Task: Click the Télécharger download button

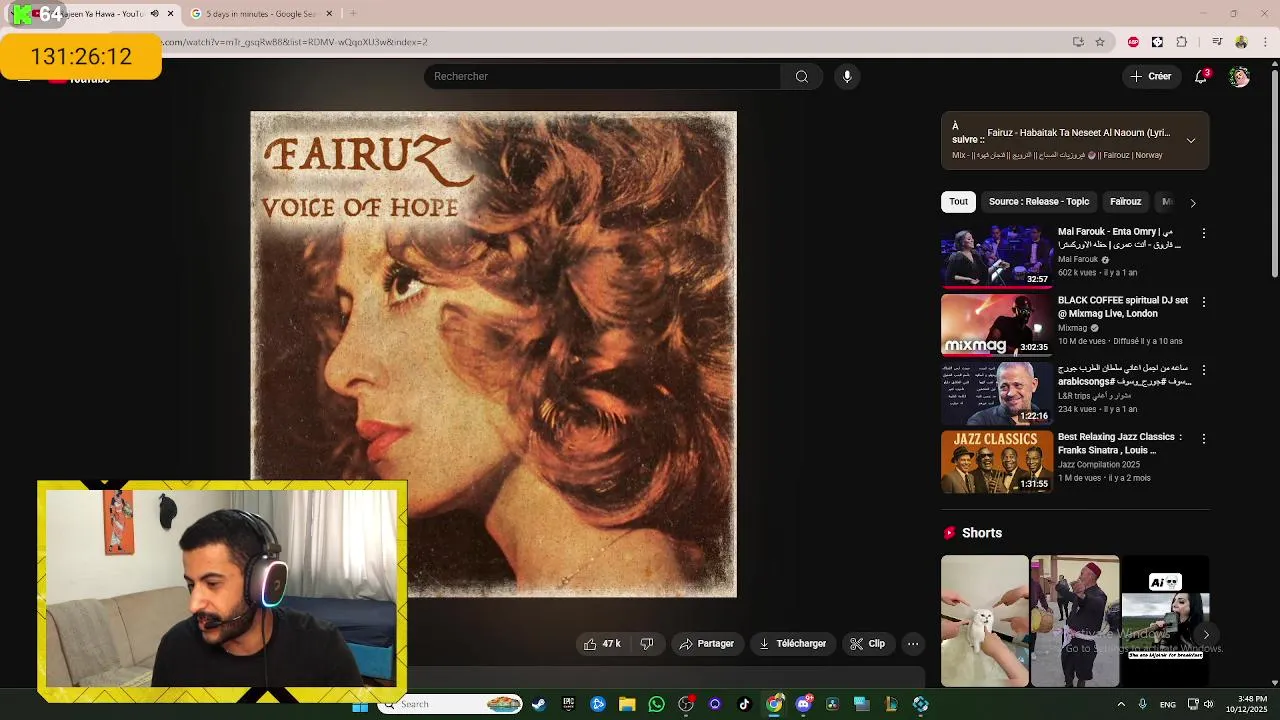Action: (792, 644)
